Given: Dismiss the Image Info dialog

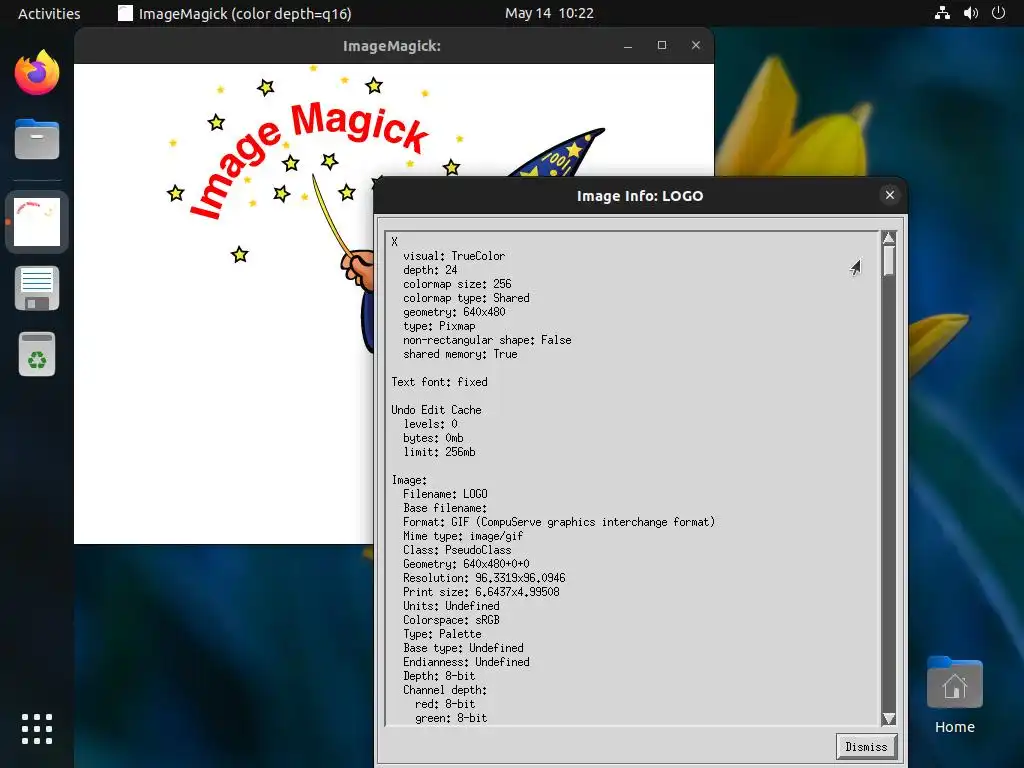Looking at the screenshot, I should pyautogui.click(x=866, y=746).
